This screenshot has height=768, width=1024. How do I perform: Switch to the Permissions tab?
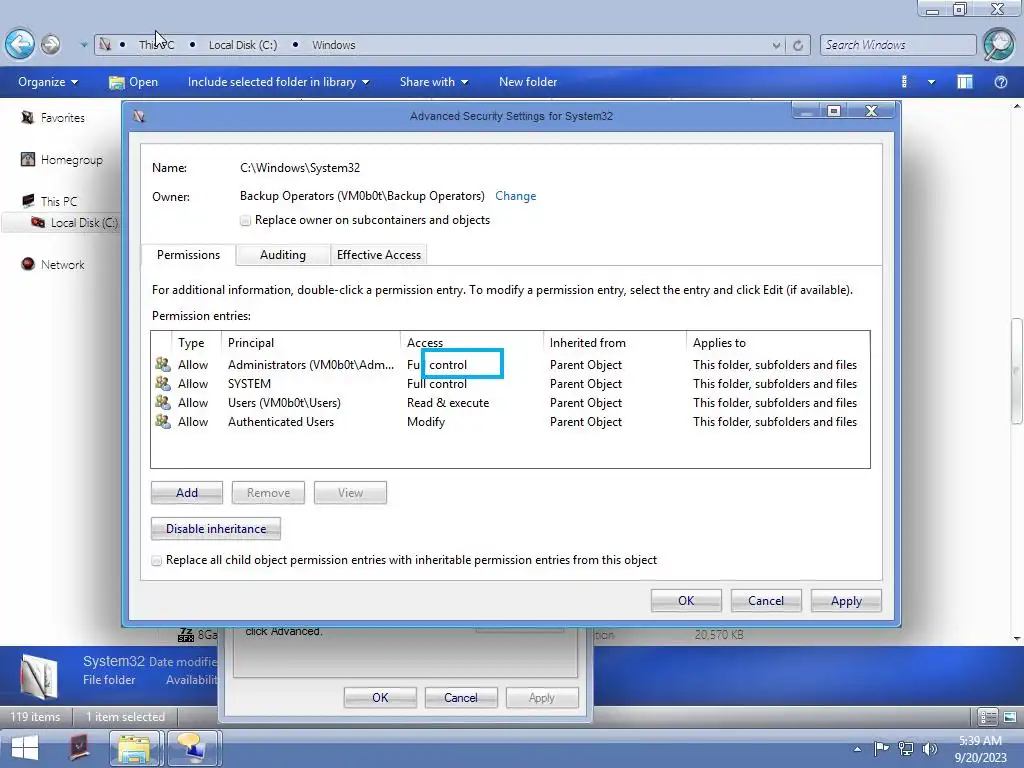188,255
